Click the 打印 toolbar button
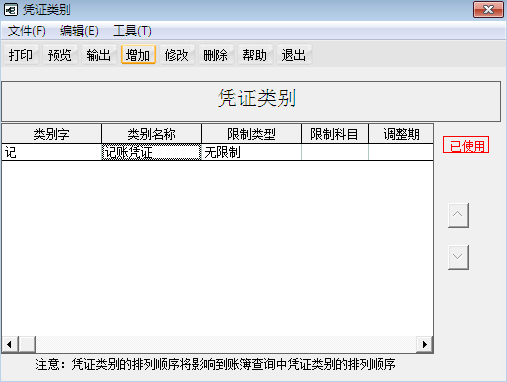507x382 pixels. pos(21,55)
